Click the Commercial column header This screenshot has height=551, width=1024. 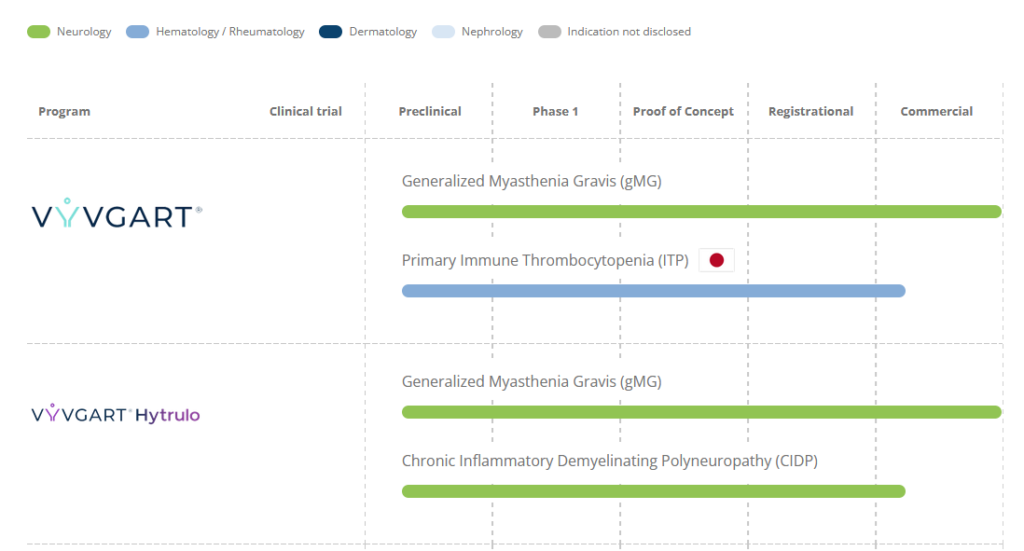click(x=936, y=112)
